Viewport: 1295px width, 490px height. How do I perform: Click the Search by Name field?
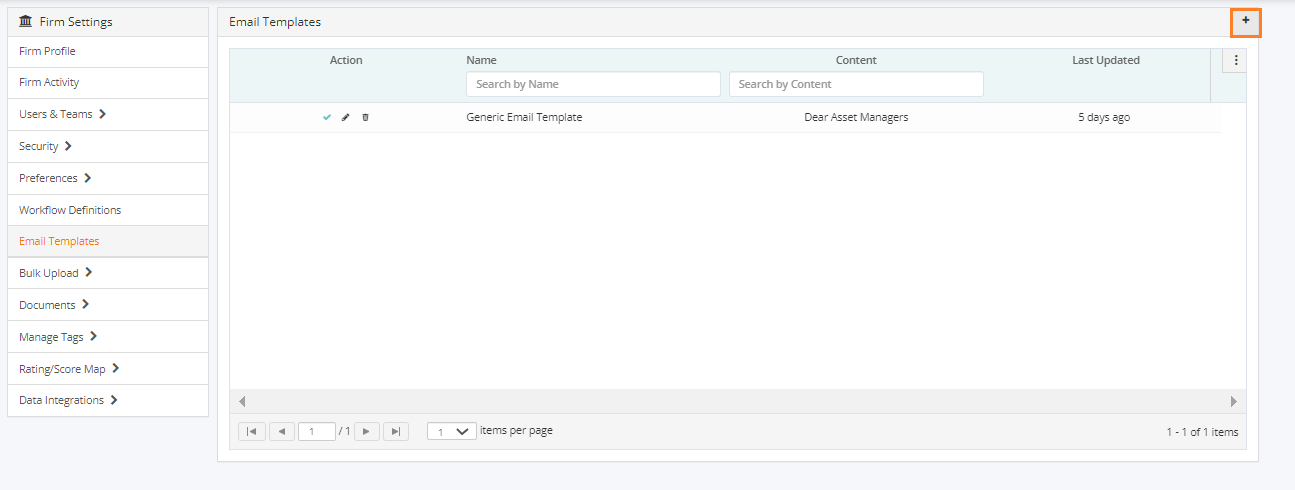593,84
